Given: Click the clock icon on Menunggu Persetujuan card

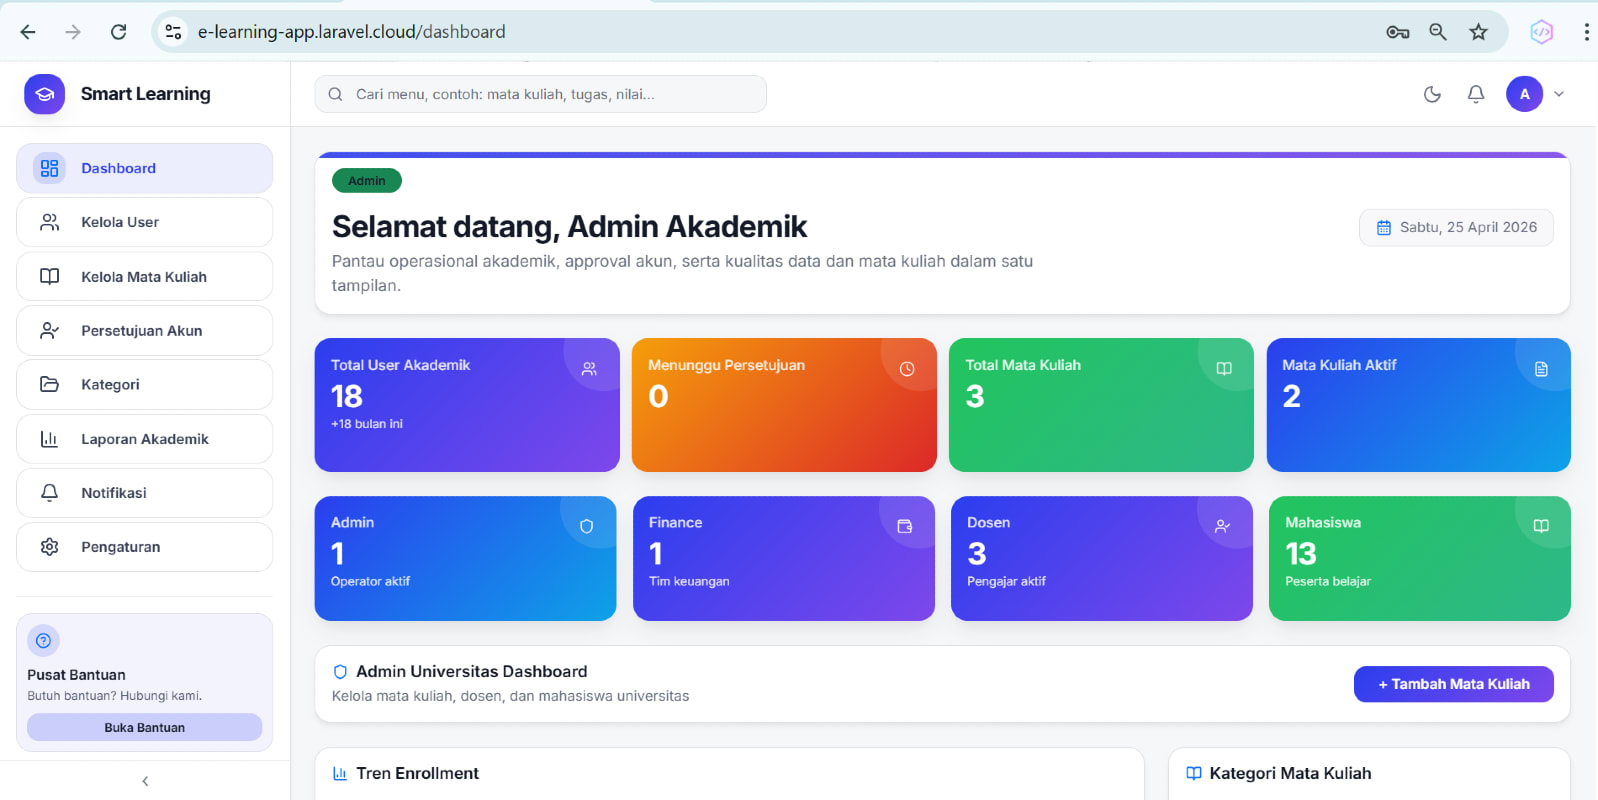Looking at the screenshot, I should 907,369.
